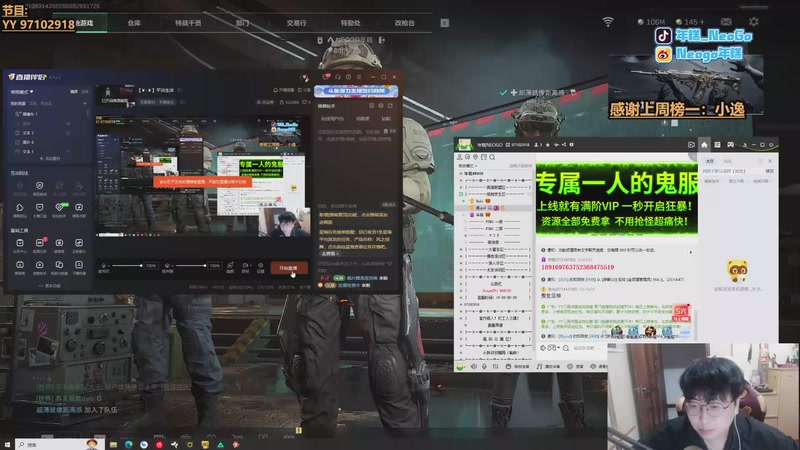Mute the microphone in streaming app
800x450 pixels.
pyautogui.click(x=104, y=266)
